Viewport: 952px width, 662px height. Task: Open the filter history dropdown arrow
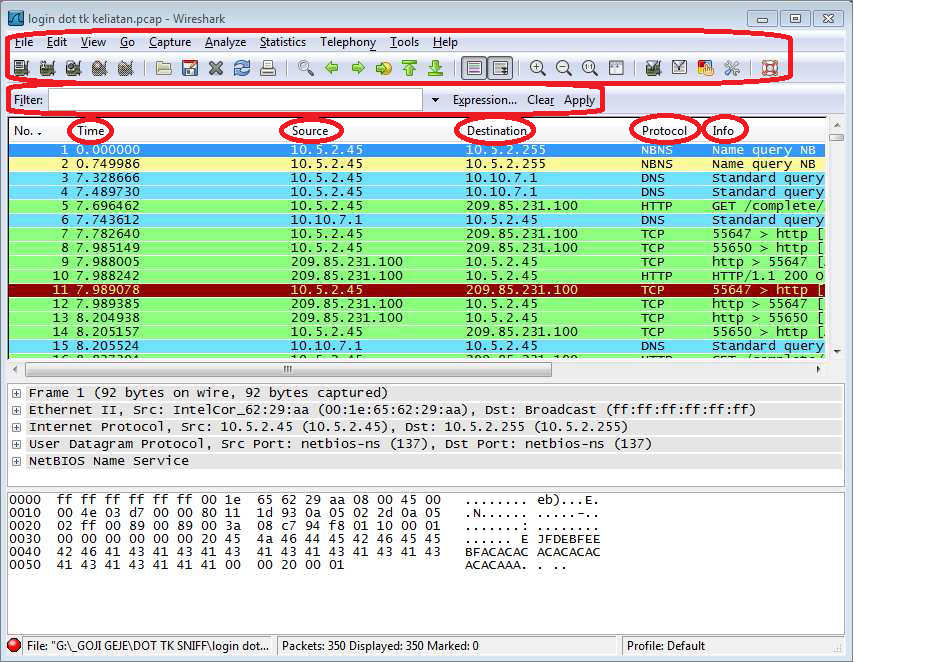435,99
